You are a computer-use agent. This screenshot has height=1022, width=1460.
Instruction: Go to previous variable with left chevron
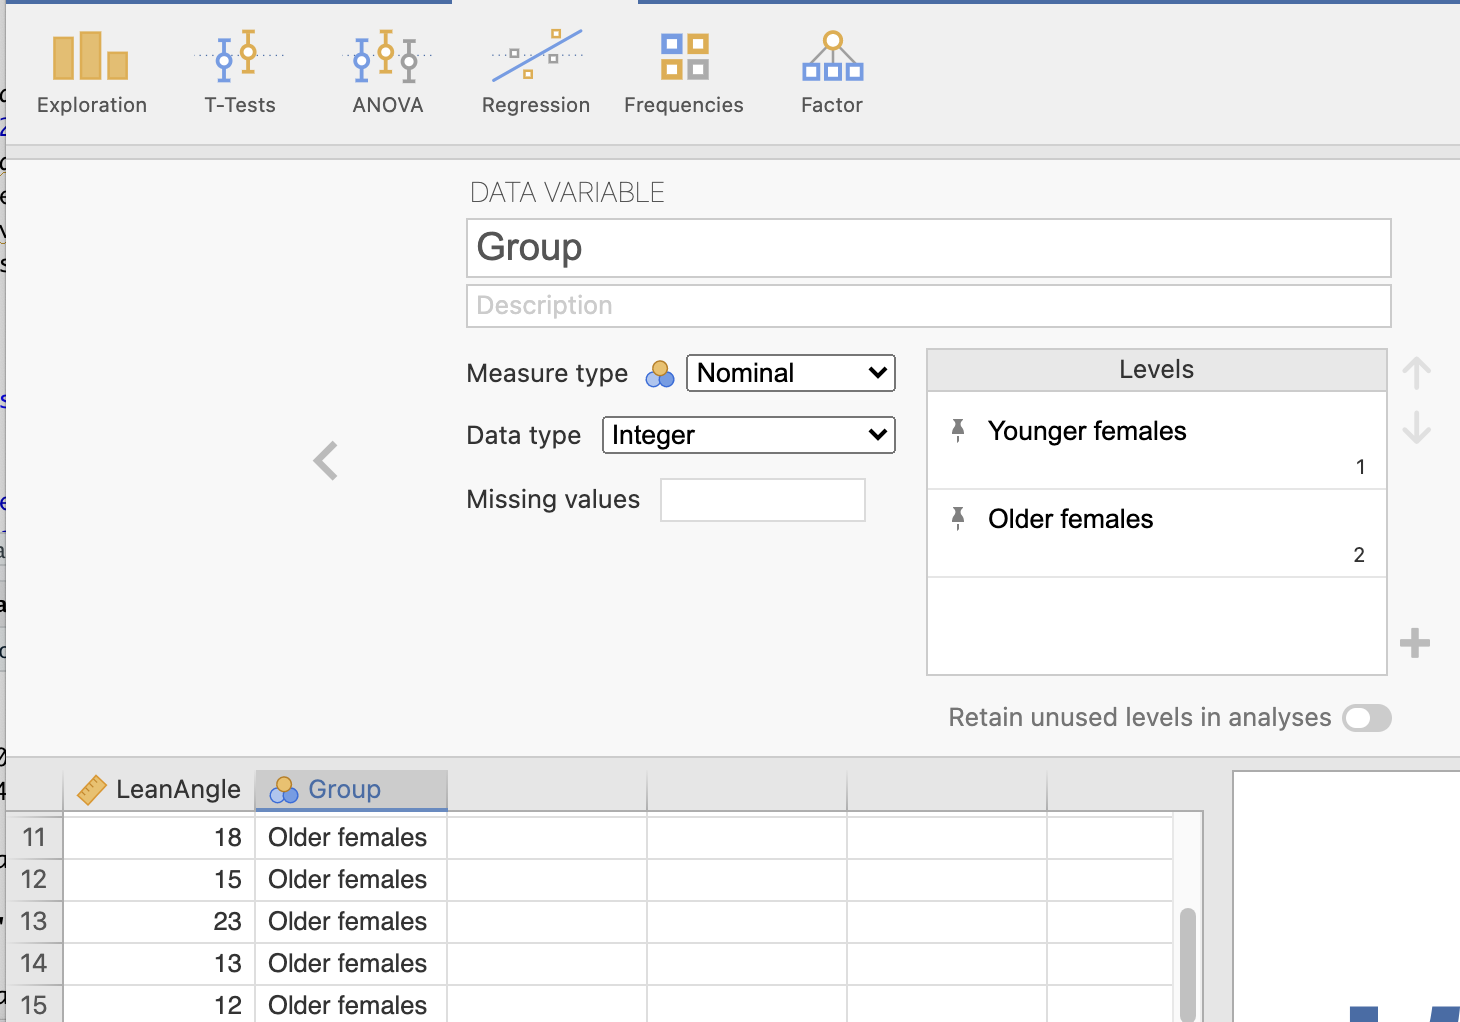(x=326, y=461)
